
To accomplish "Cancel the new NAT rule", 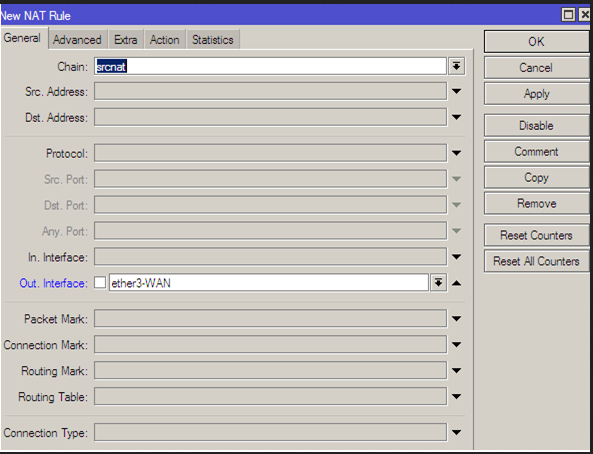I will 536,68.
